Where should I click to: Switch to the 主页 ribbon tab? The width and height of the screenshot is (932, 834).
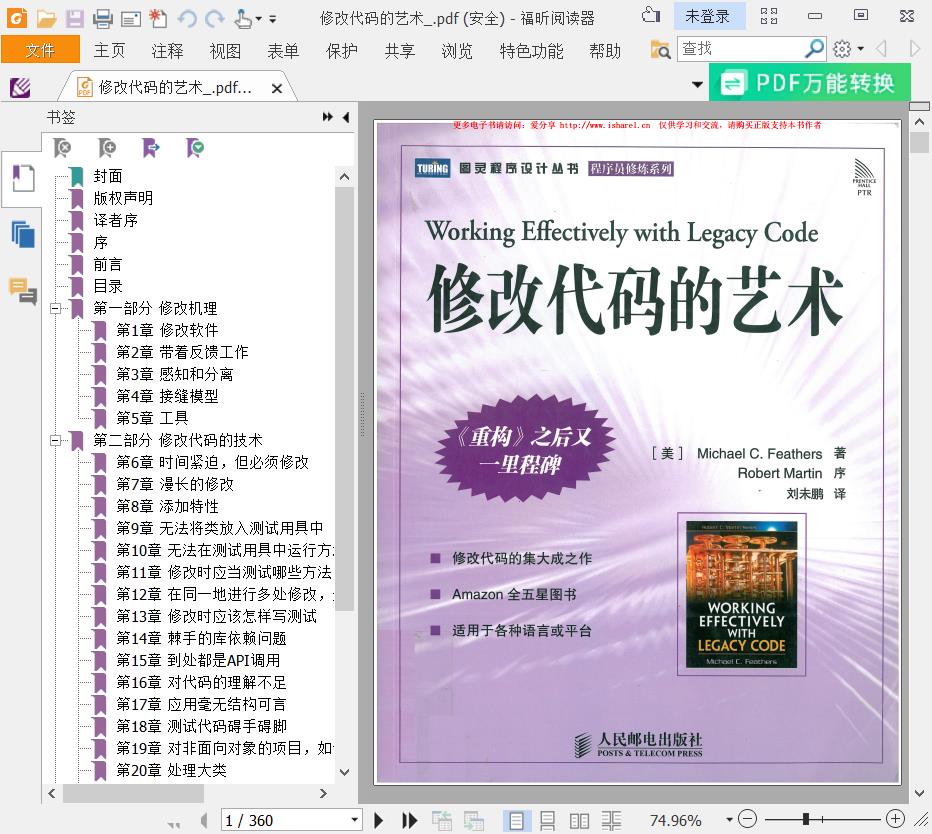(109, 51)
